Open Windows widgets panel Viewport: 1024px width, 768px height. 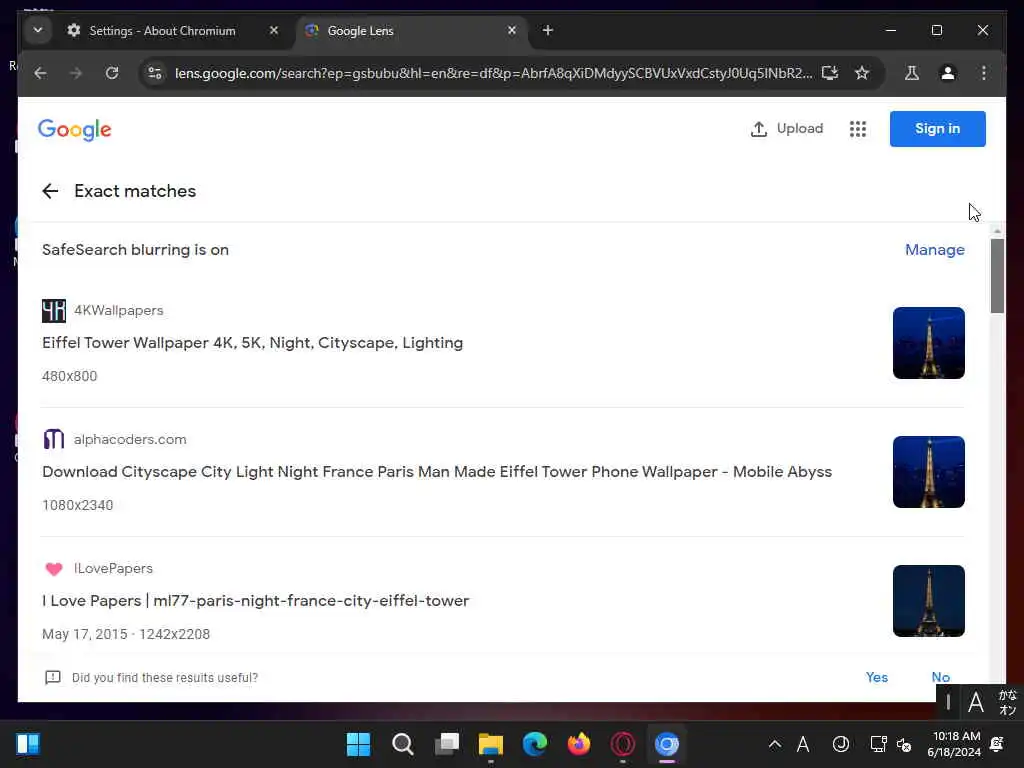[27, 744]
